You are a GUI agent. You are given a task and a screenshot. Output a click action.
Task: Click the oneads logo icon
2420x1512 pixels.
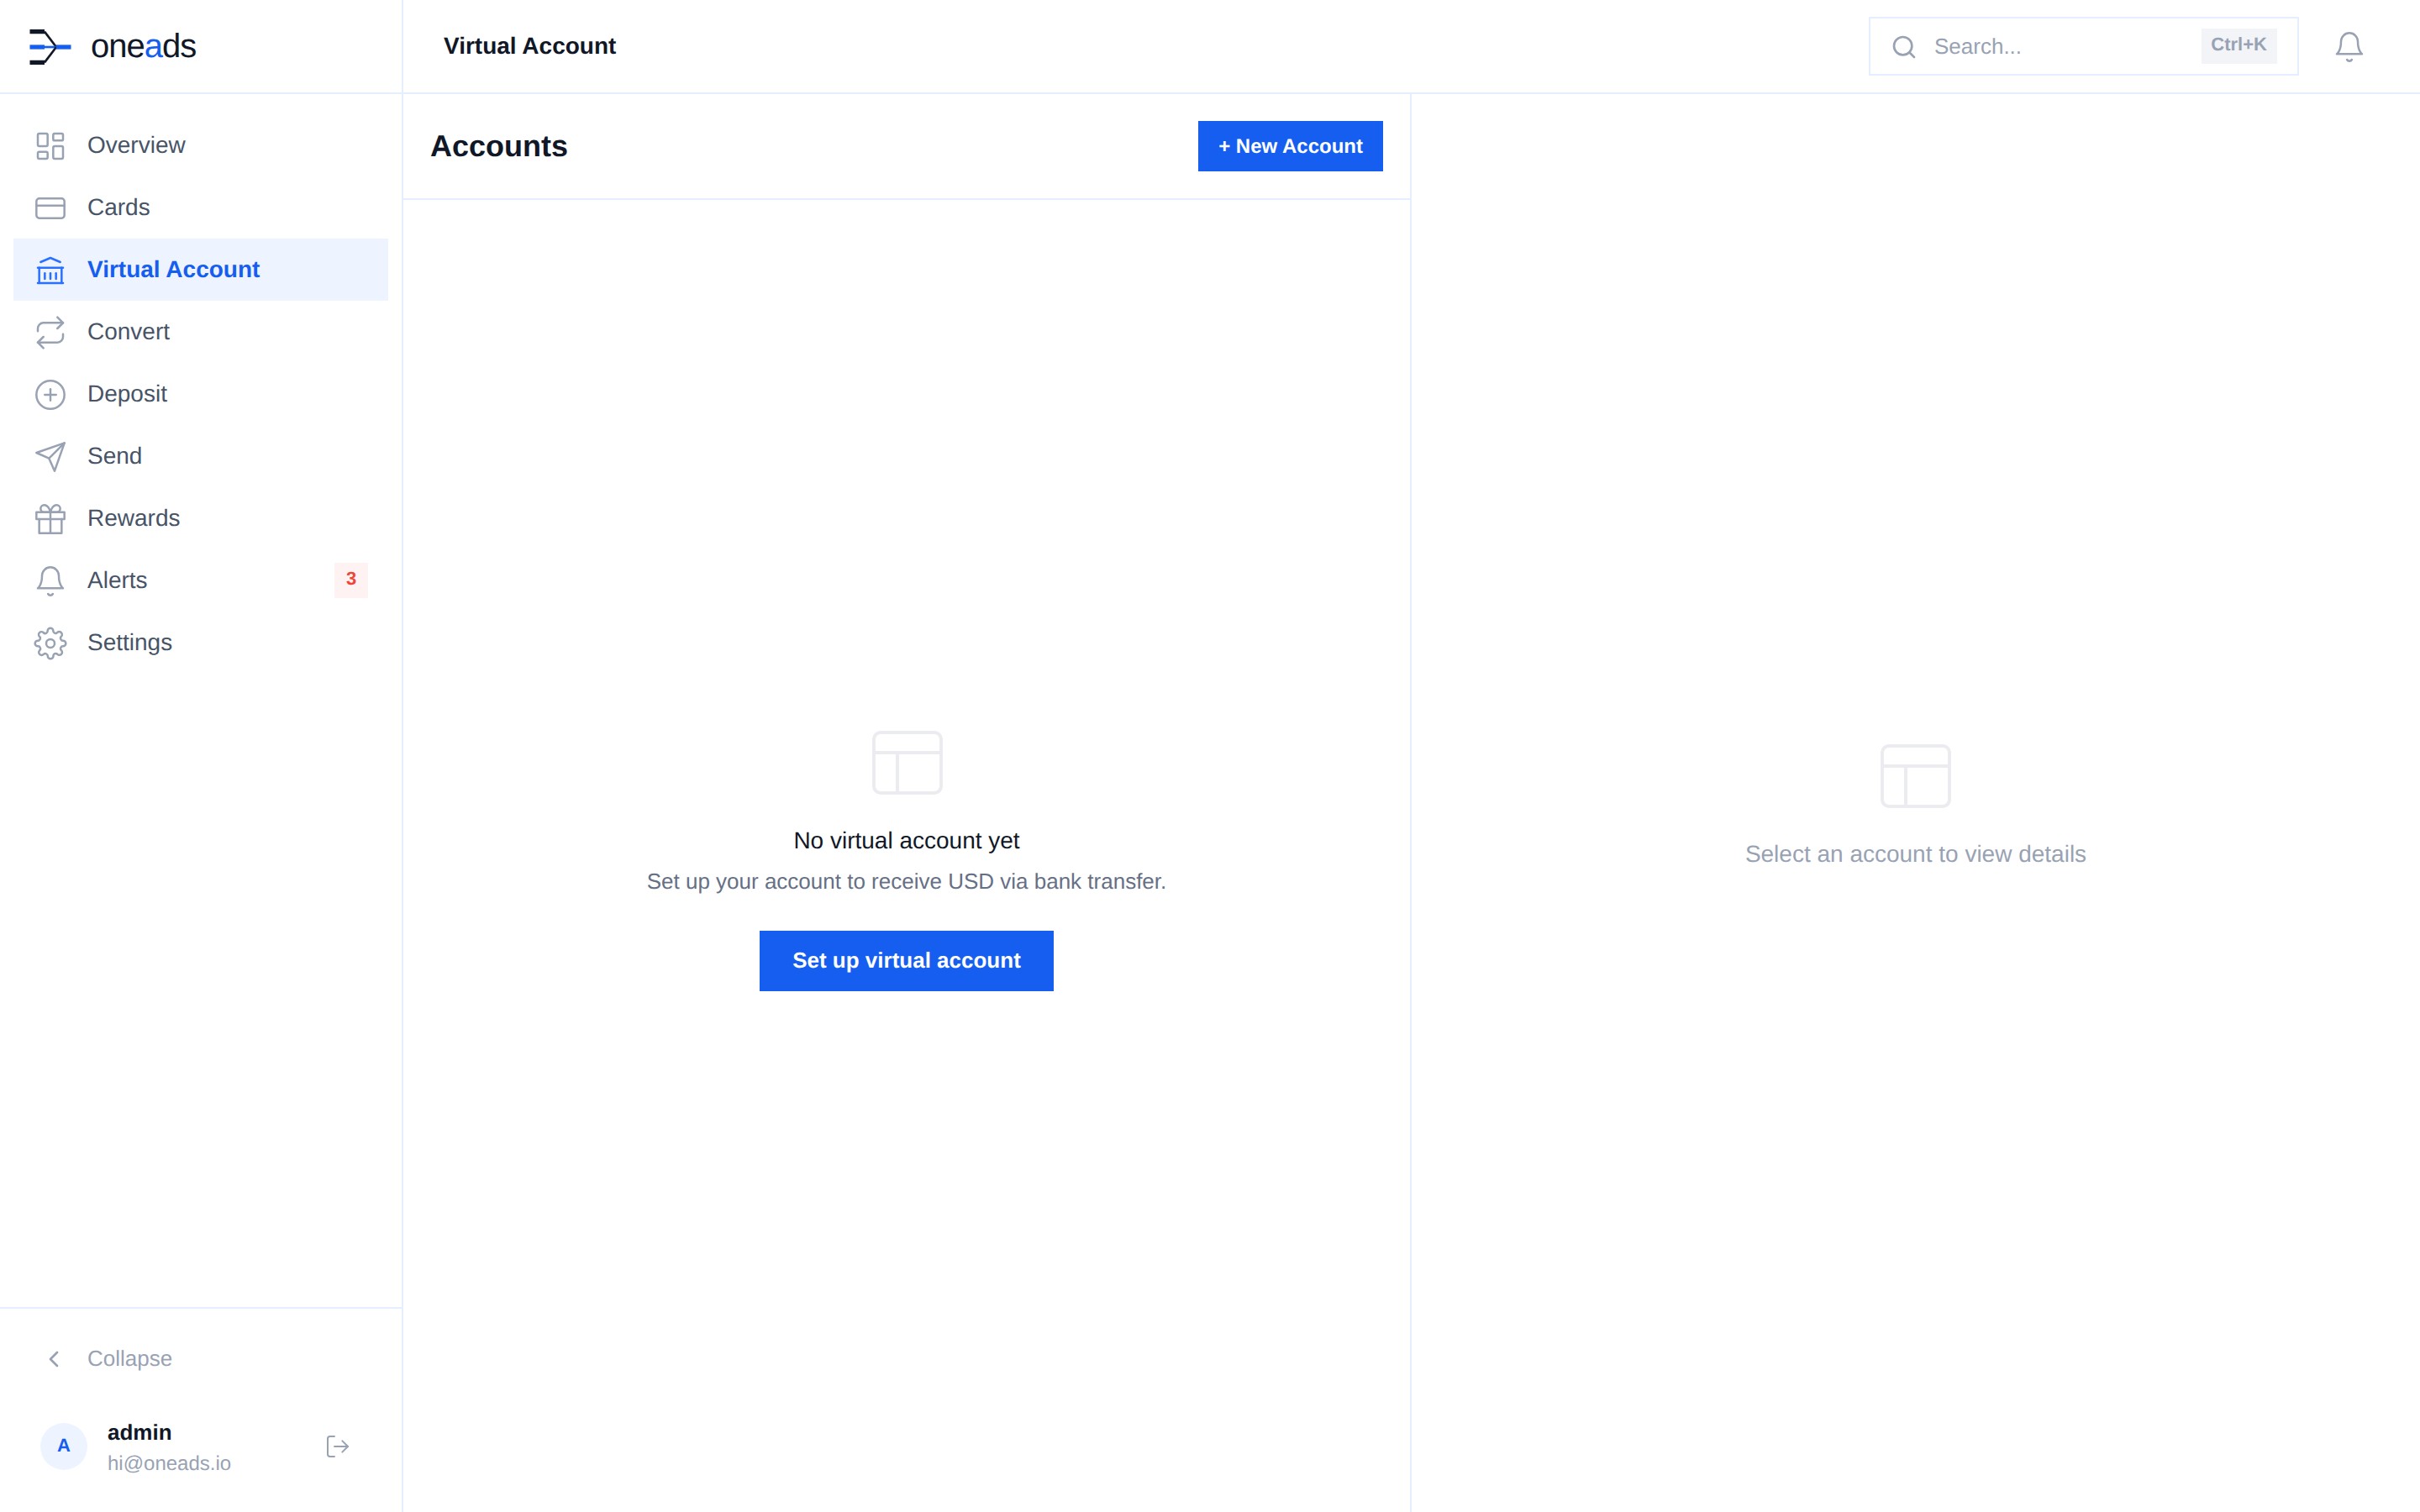(50, 46)
